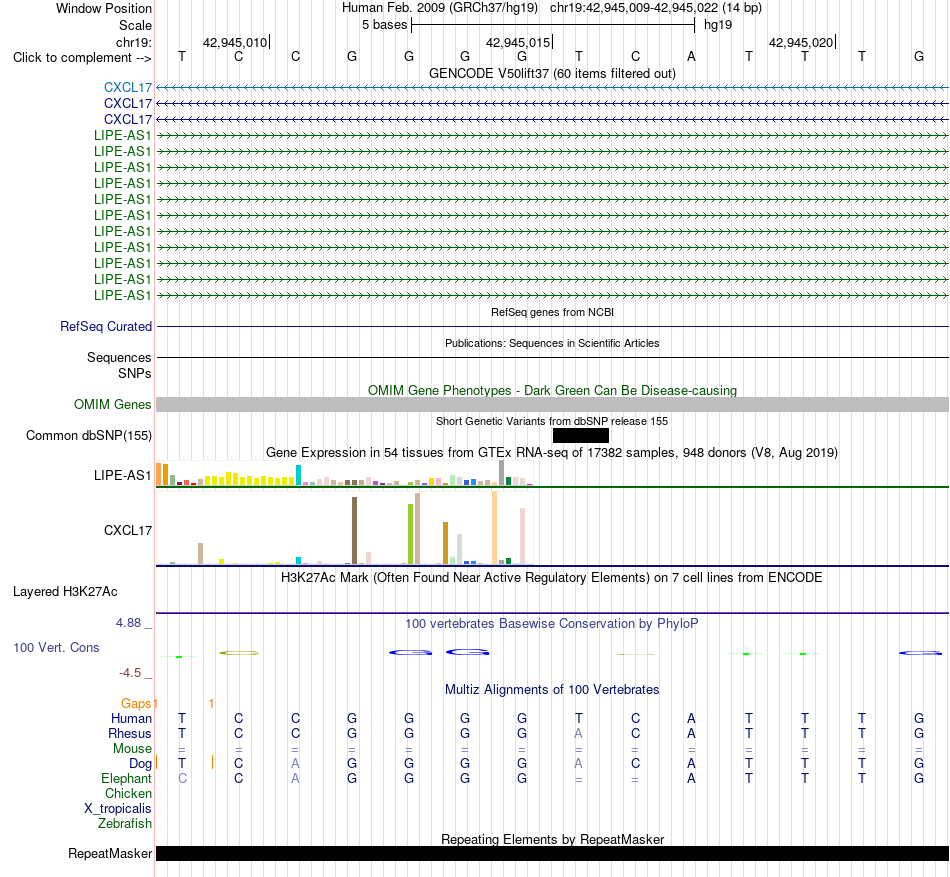Open 'RefSeq genes from NCBI' track title
The height and width of the screenshot is (877, 950).
click(x=552, y=312)
